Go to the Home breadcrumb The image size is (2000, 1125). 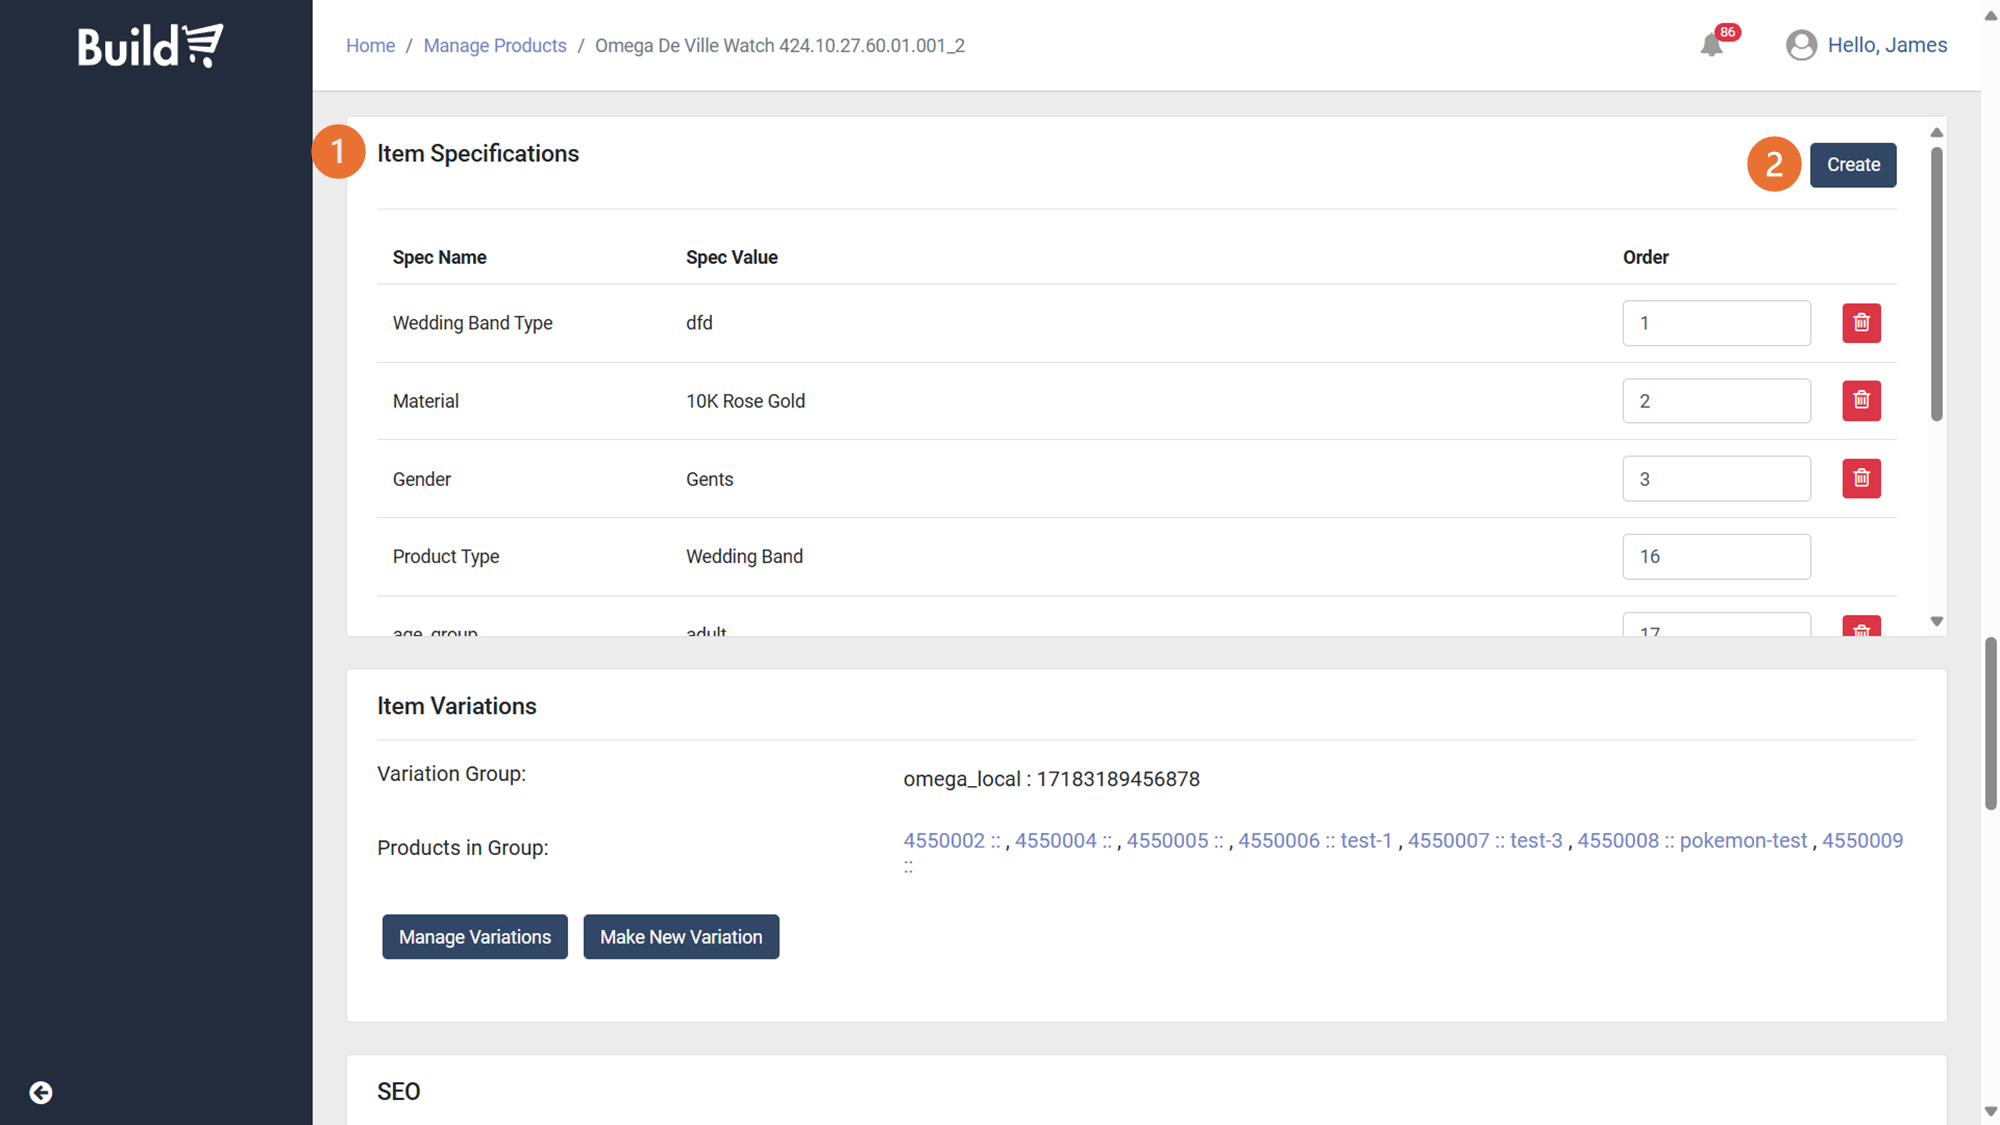point(370,46)
